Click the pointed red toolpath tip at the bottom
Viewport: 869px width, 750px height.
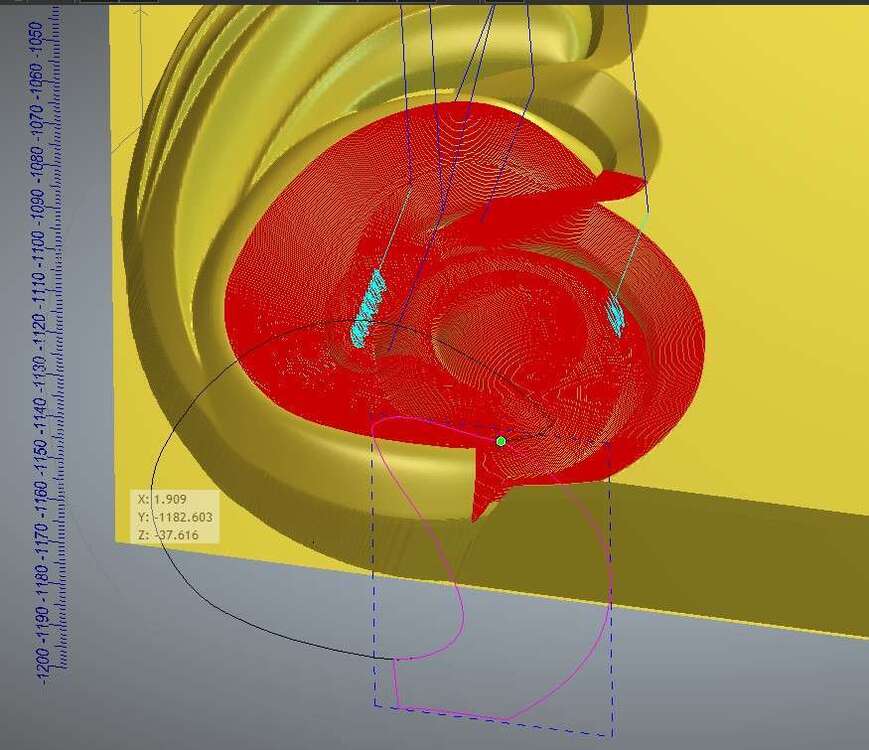pos(477,517)
